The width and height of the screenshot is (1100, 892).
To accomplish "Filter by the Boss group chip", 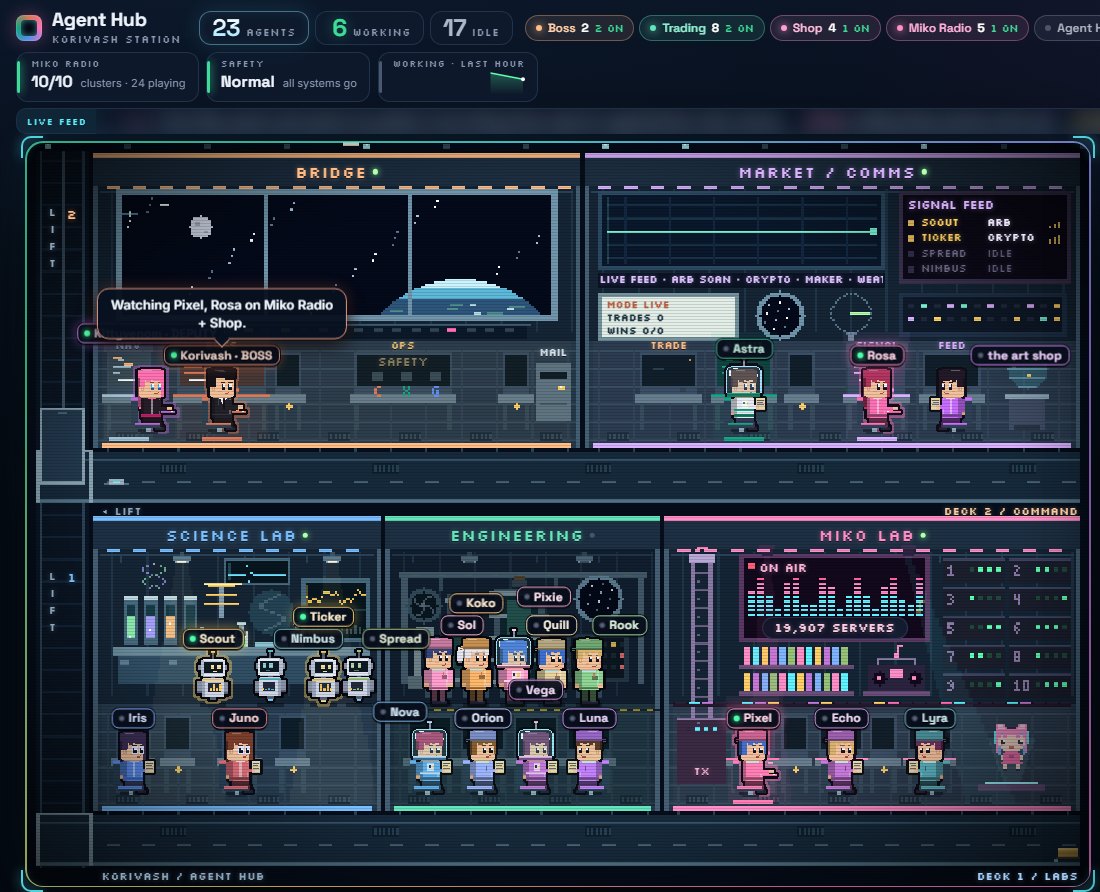I will tap(579, 28).
